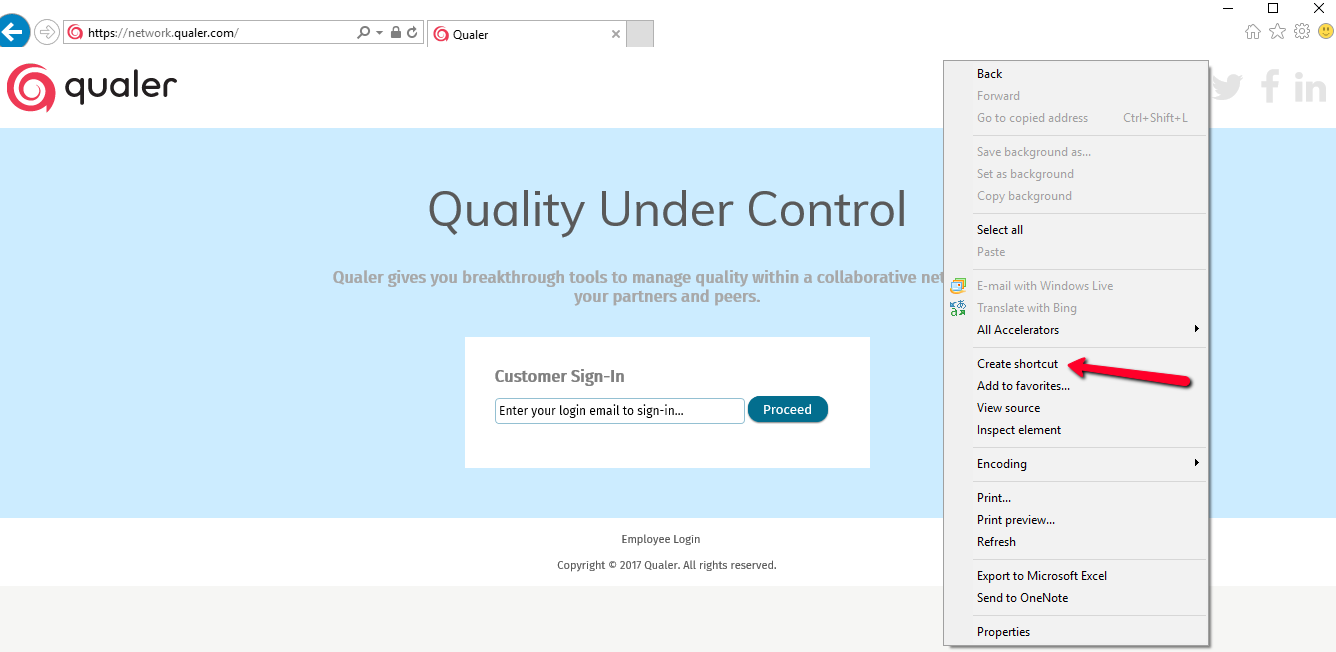Click the Customer Sign-In heading

click(559, 376)
